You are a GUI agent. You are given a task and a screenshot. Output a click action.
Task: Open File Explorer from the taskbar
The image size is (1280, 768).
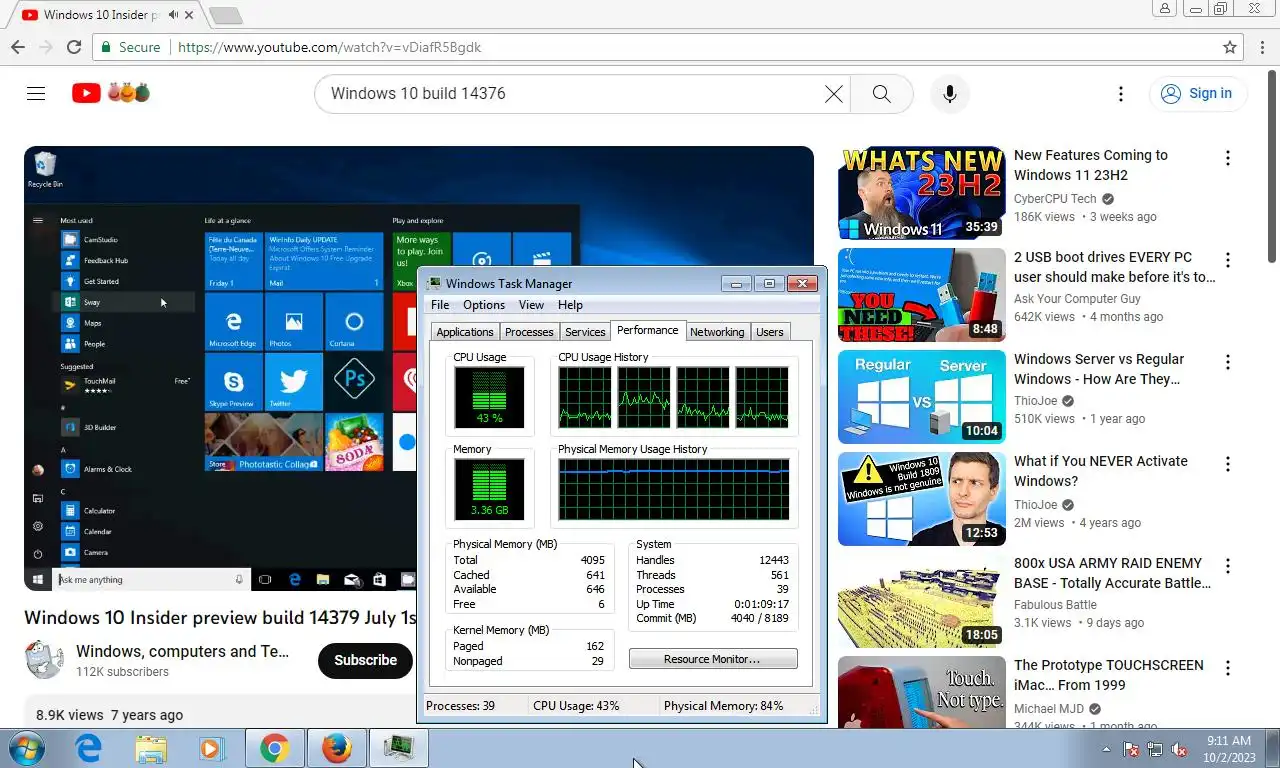tap(151, 748)
